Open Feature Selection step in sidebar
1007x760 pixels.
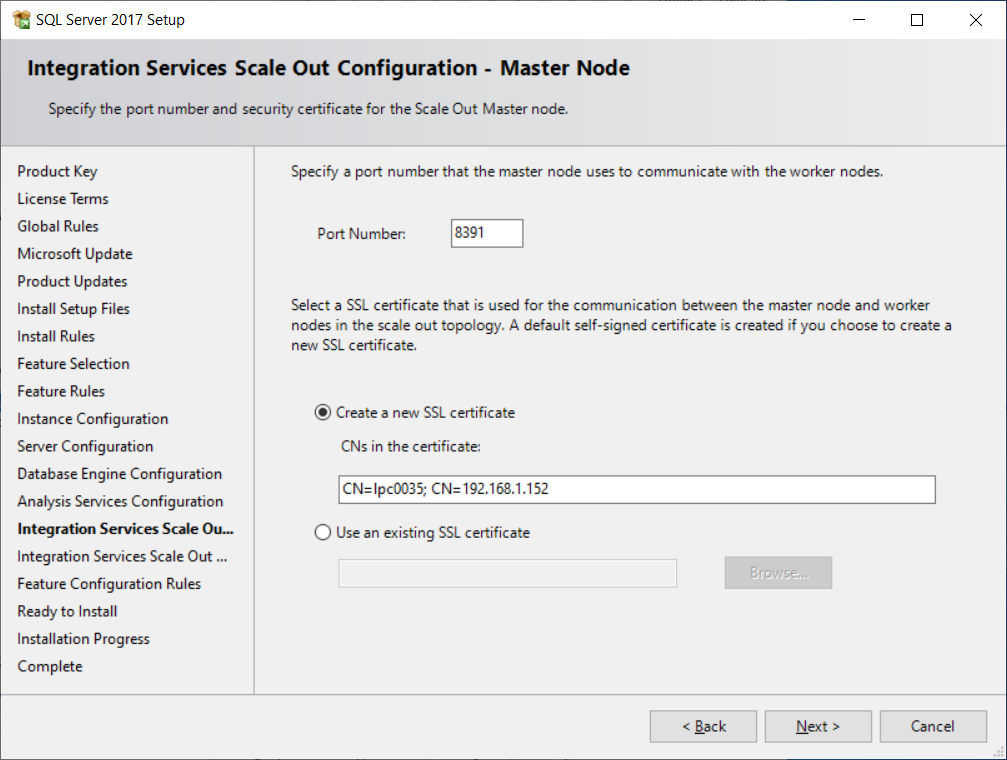[73, 364]
